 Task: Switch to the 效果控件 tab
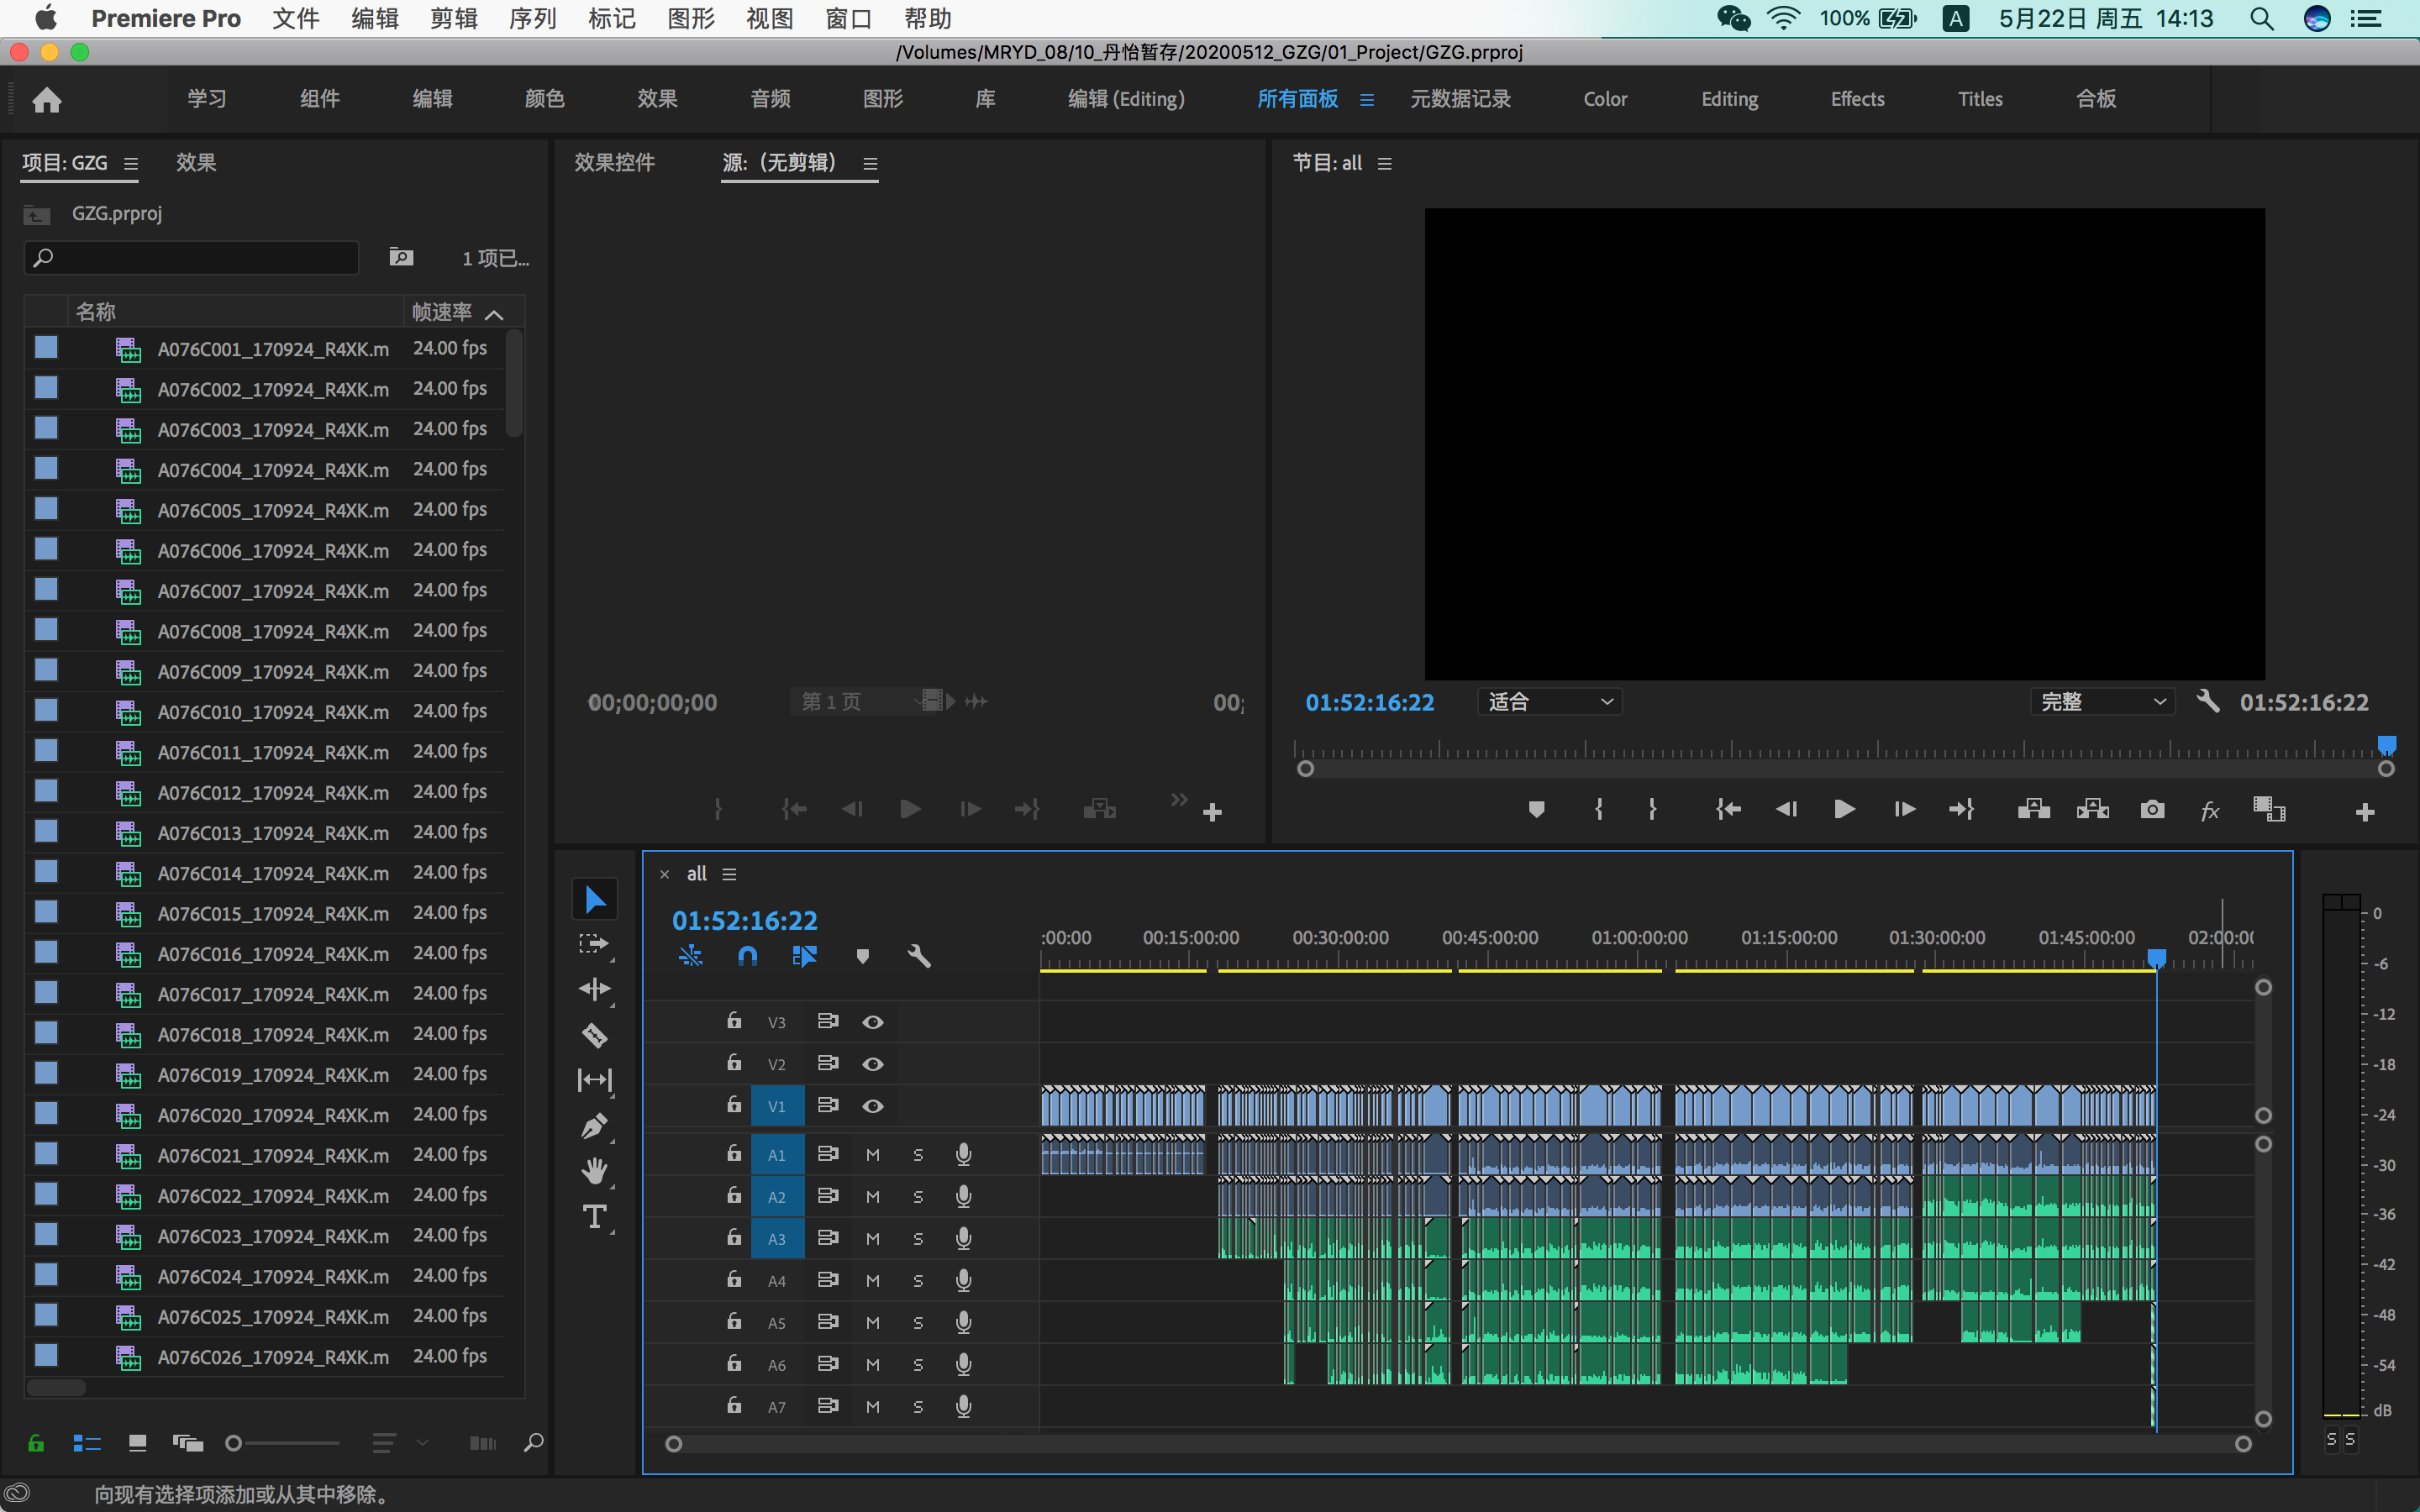pyautogui.click(x=614, y=163)
